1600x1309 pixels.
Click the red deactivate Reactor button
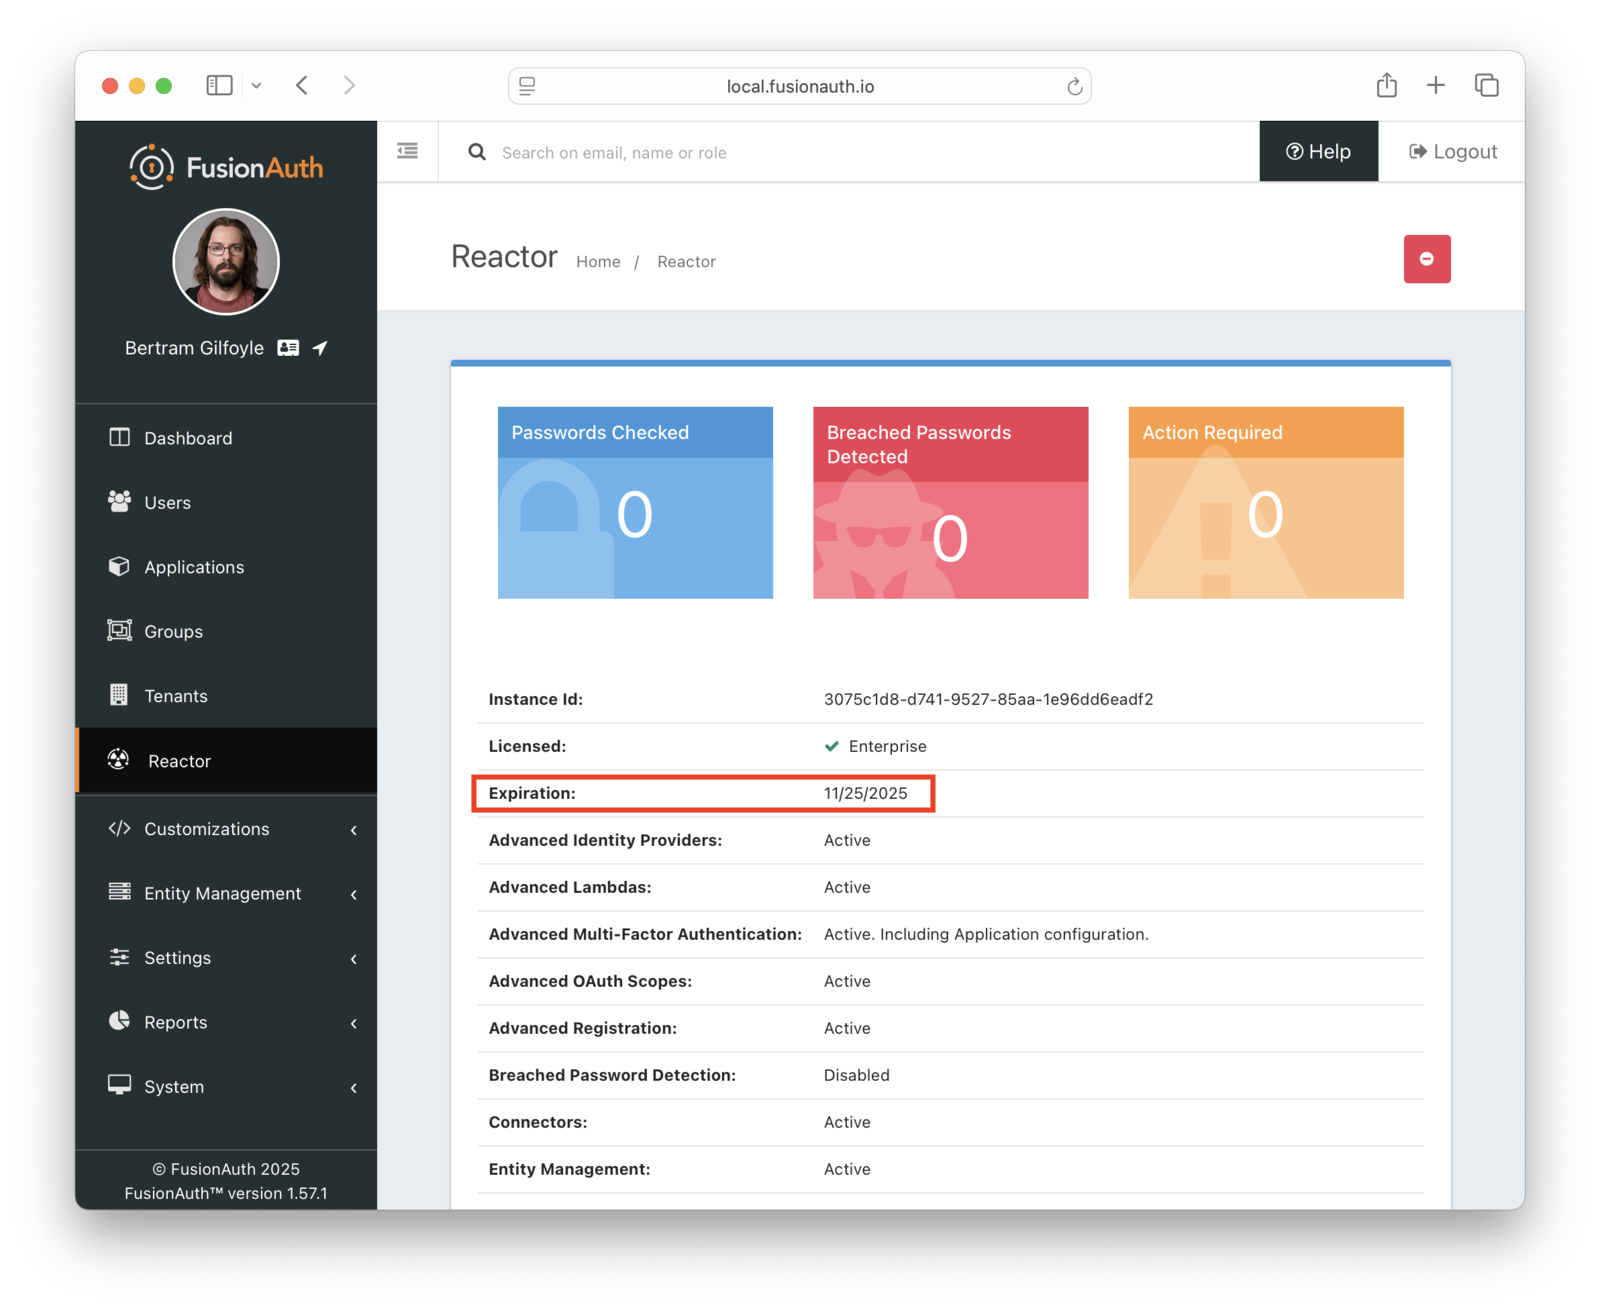[1426, 259]
